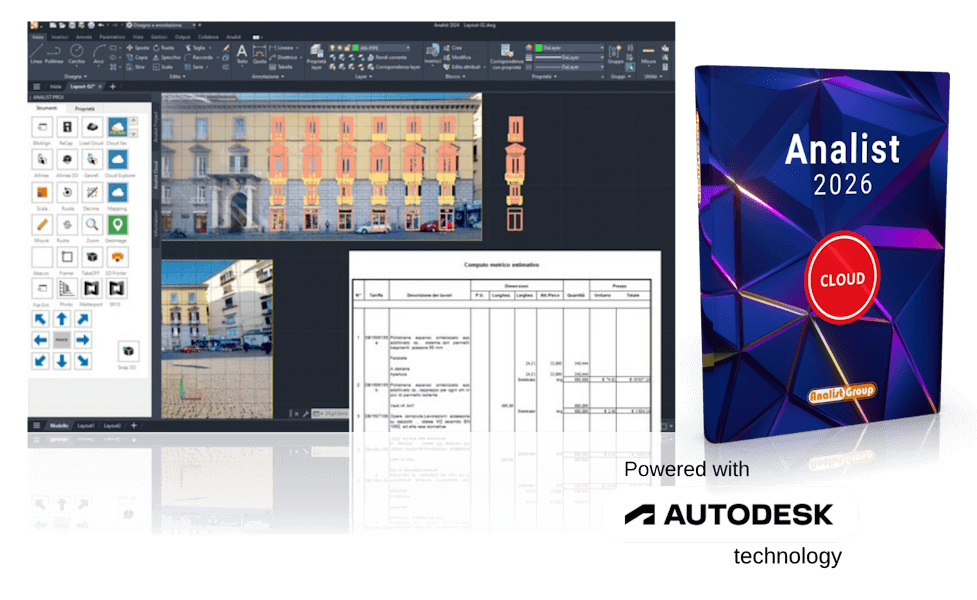Image resolution: width=977 pixels, height=600 pixels.
Task: Click the up-left diagonal arrow button
Action: [41, 320]
